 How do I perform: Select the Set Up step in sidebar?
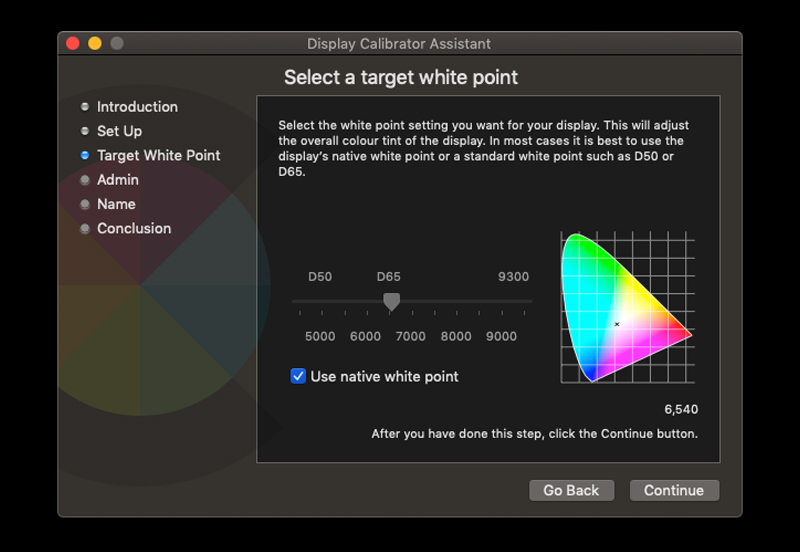(119, 131)
